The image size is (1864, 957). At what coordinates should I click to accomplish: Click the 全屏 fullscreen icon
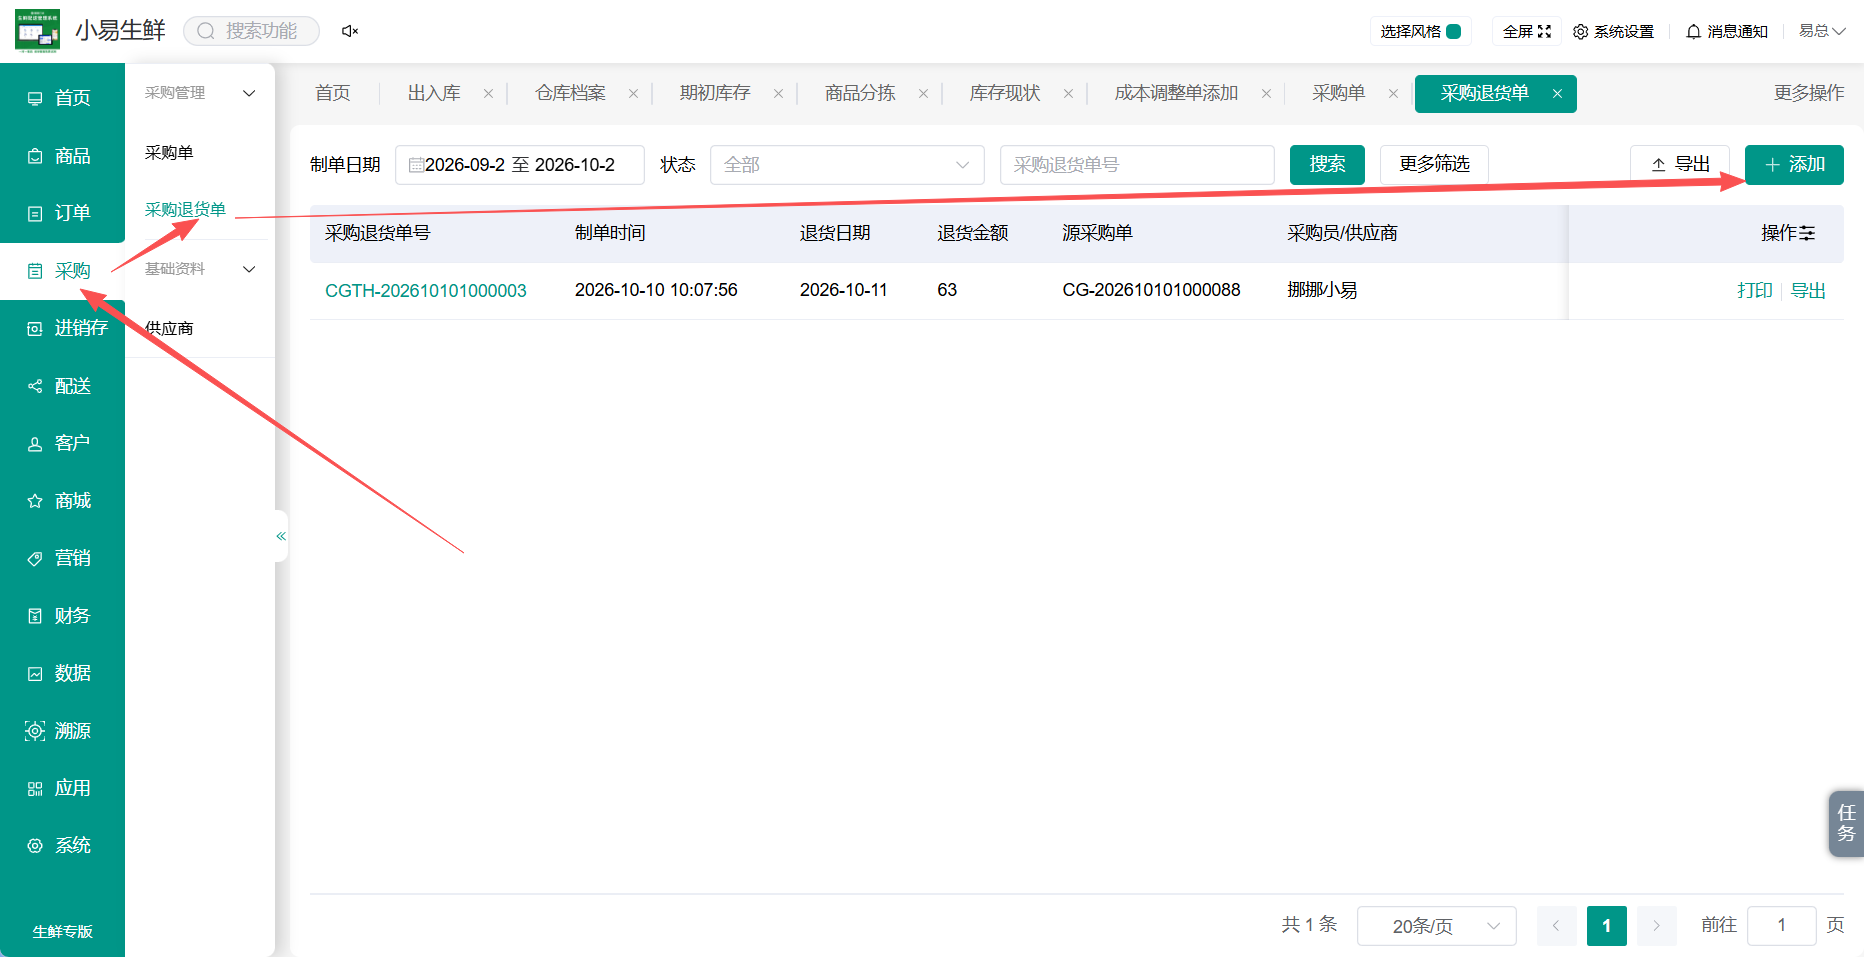[1544, 31]
